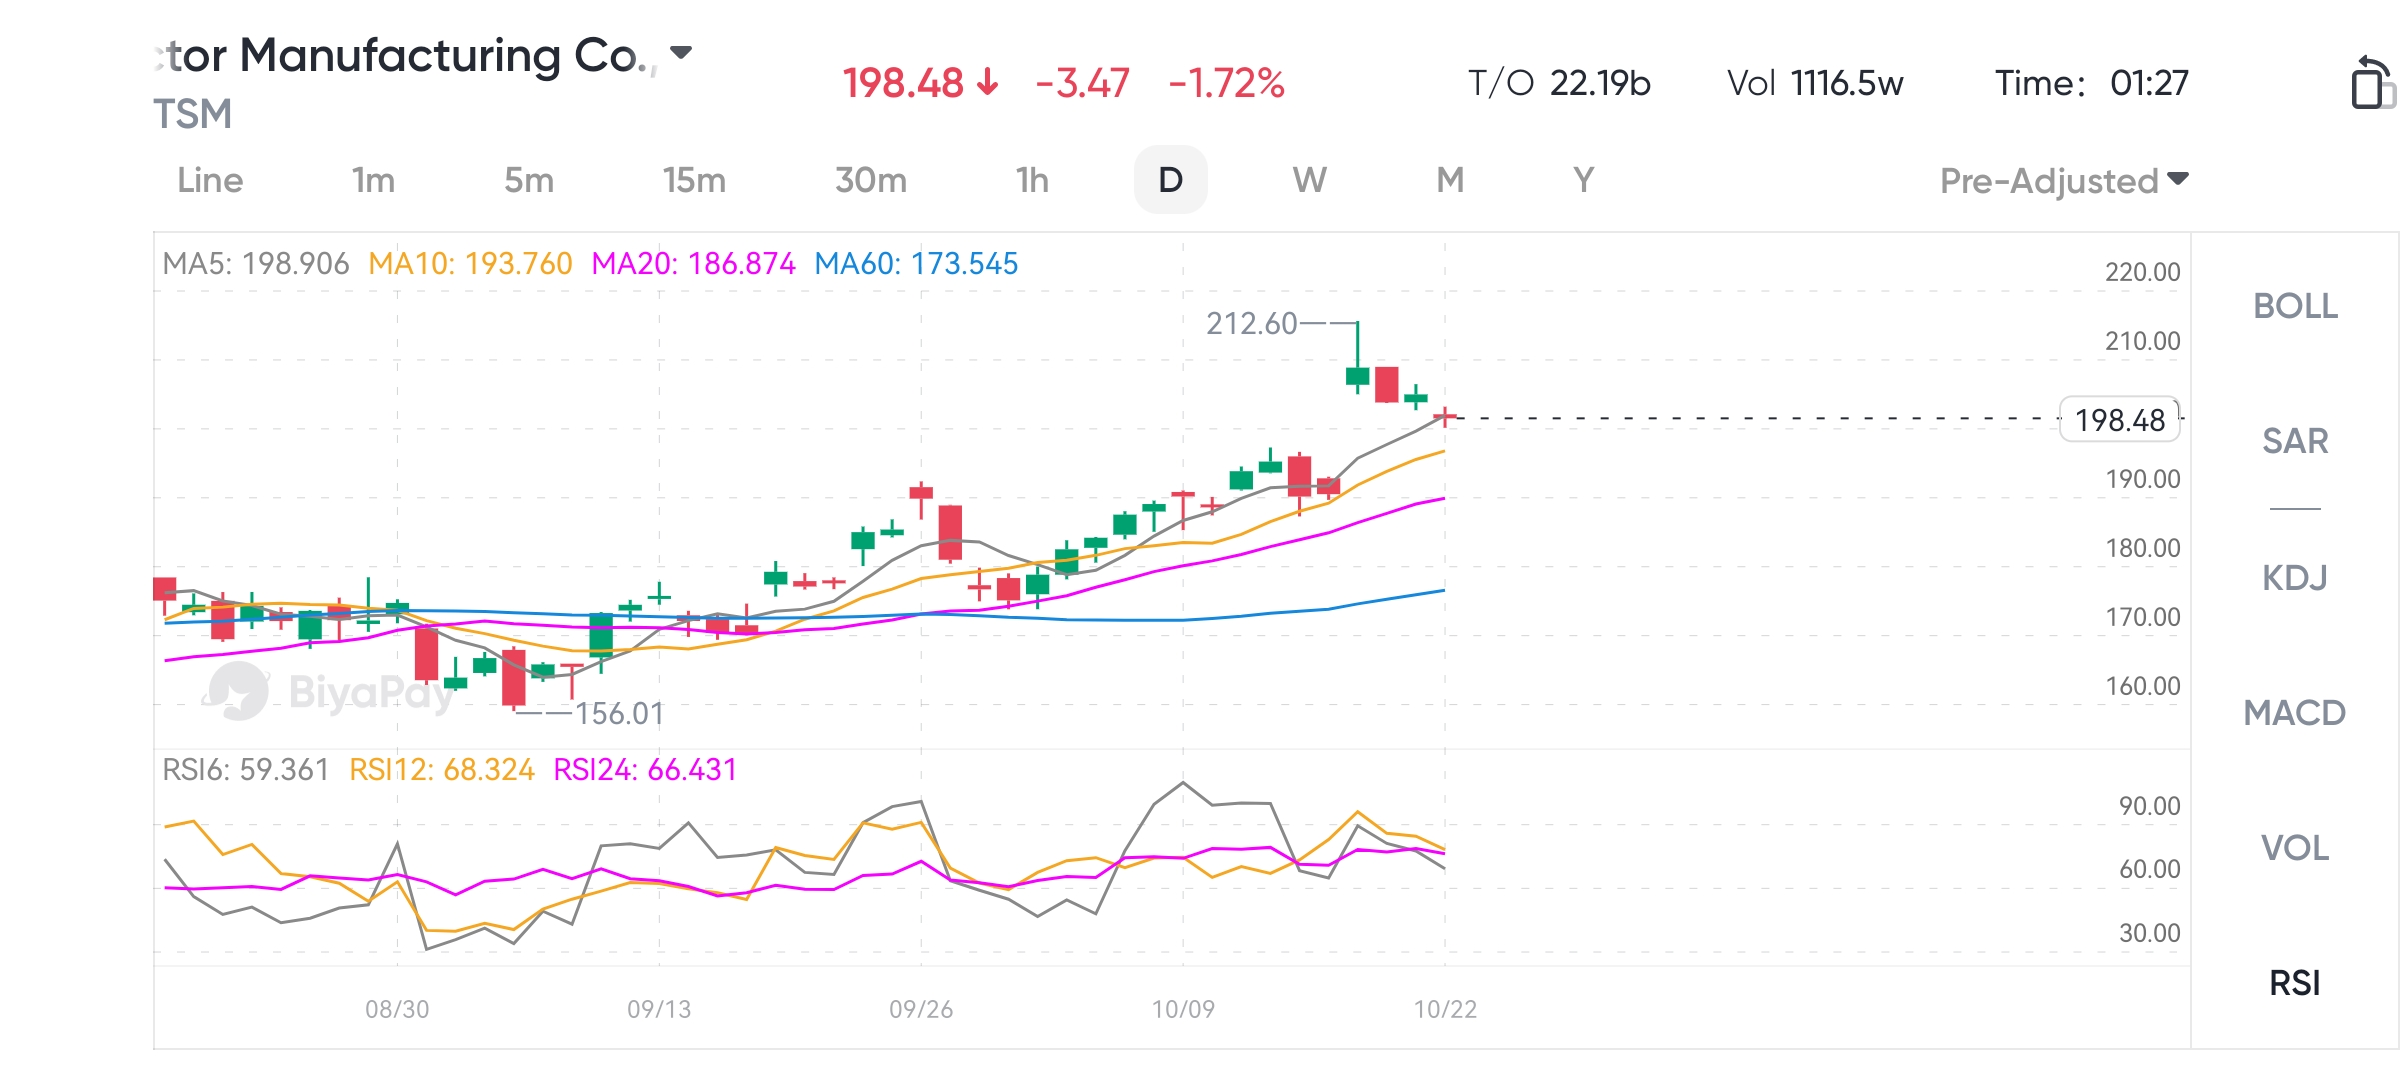
Task: Select the 1m interval tab
Action: (x=373, y=180)
